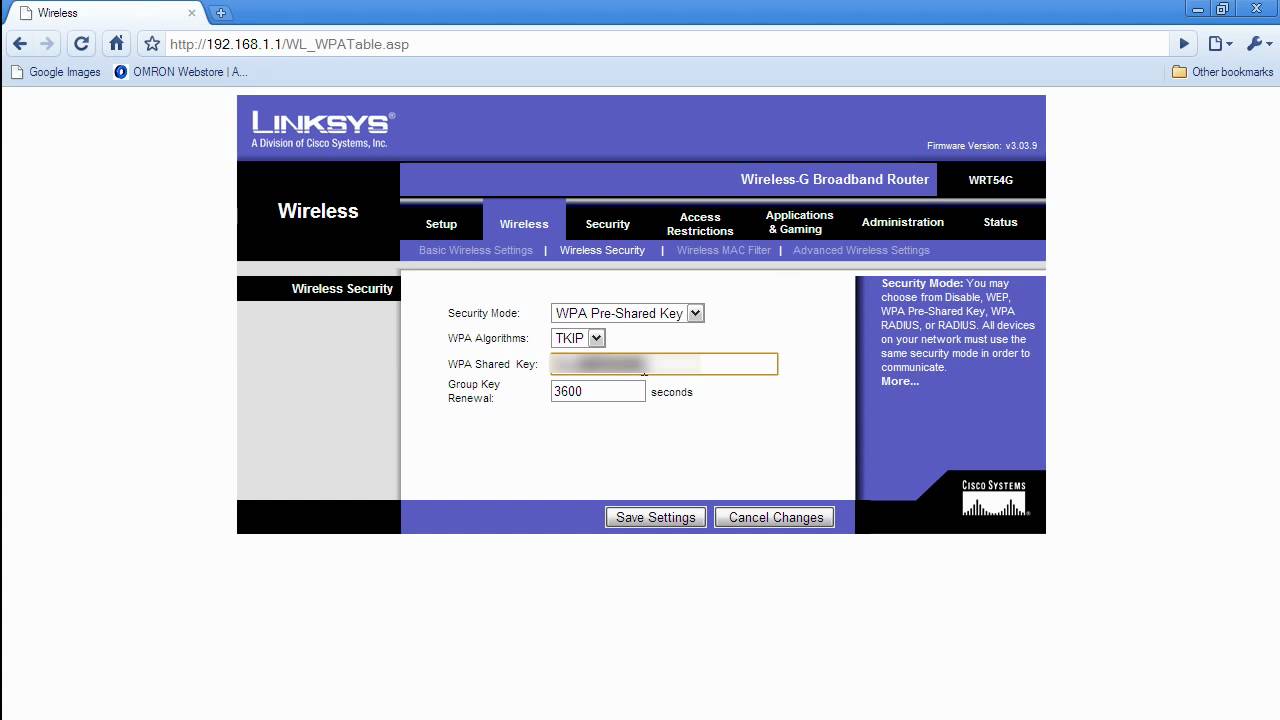Screen dimensions: 1280x720
Task: Click the Group Key Renewal field
Action: (x=598, y=391)
